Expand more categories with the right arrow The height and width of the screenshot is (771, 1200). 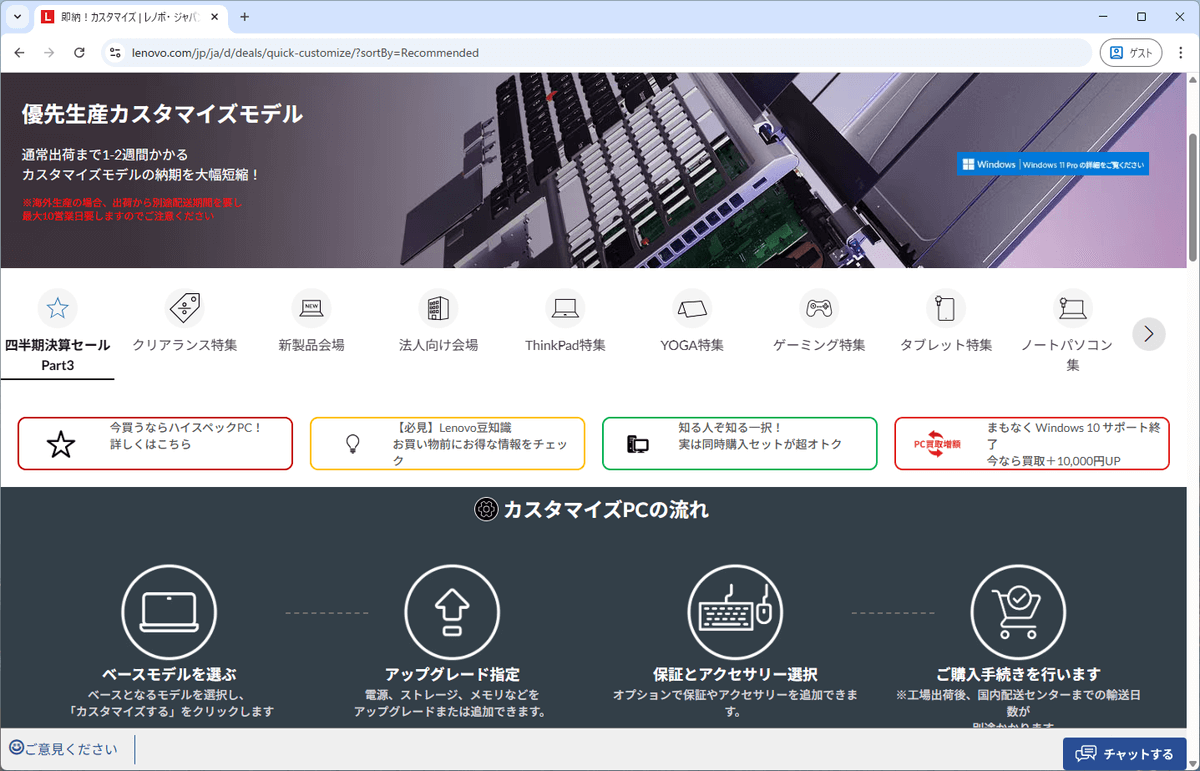click(x=1148, y=334)
